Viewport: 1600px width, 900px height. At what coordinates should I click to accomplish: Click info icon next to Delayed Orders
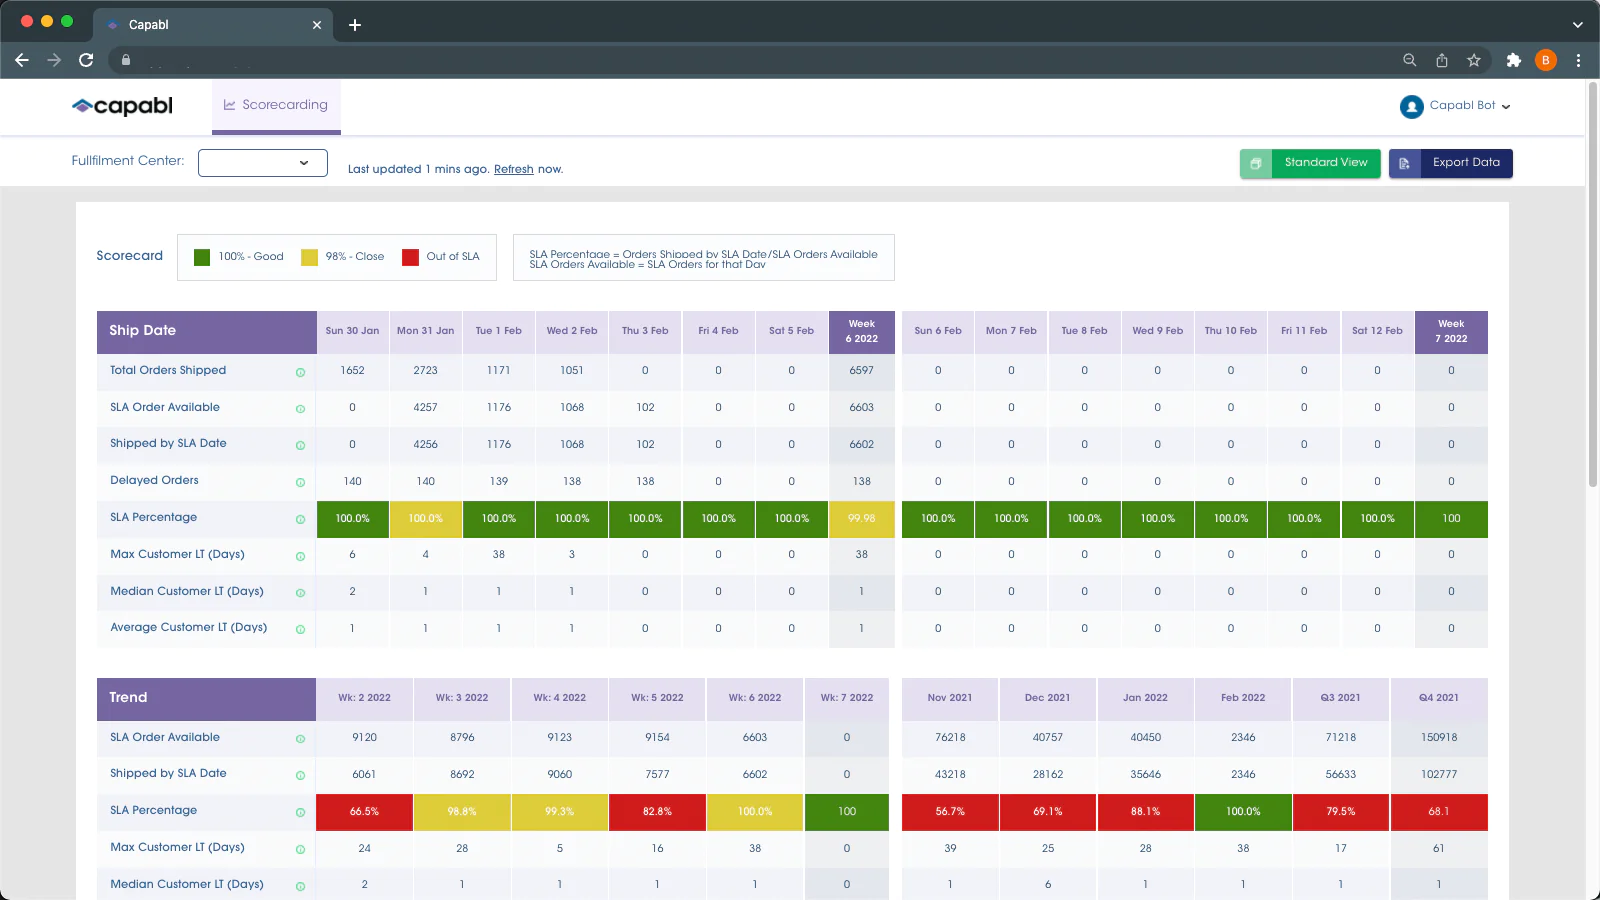tap(300, 482)
